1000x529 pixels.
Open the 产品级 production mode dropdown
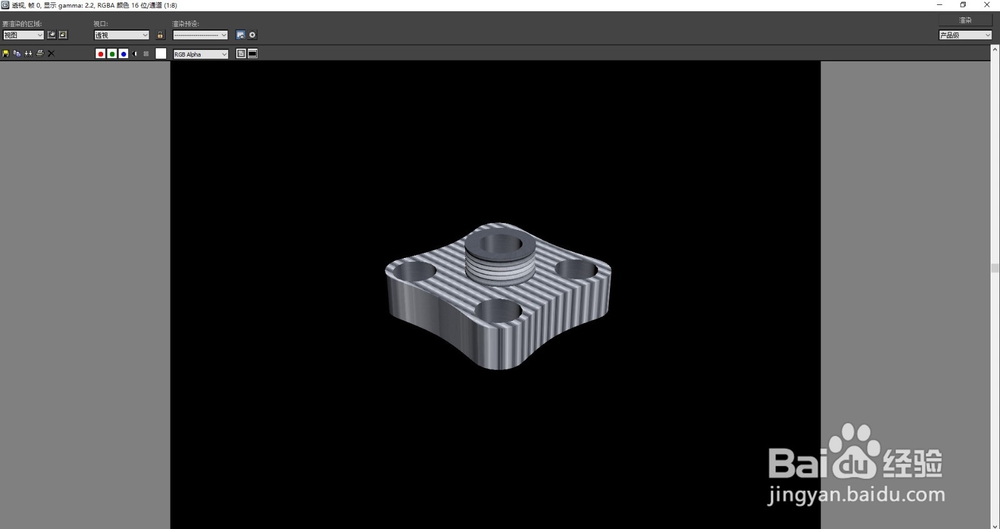[965, 35]
